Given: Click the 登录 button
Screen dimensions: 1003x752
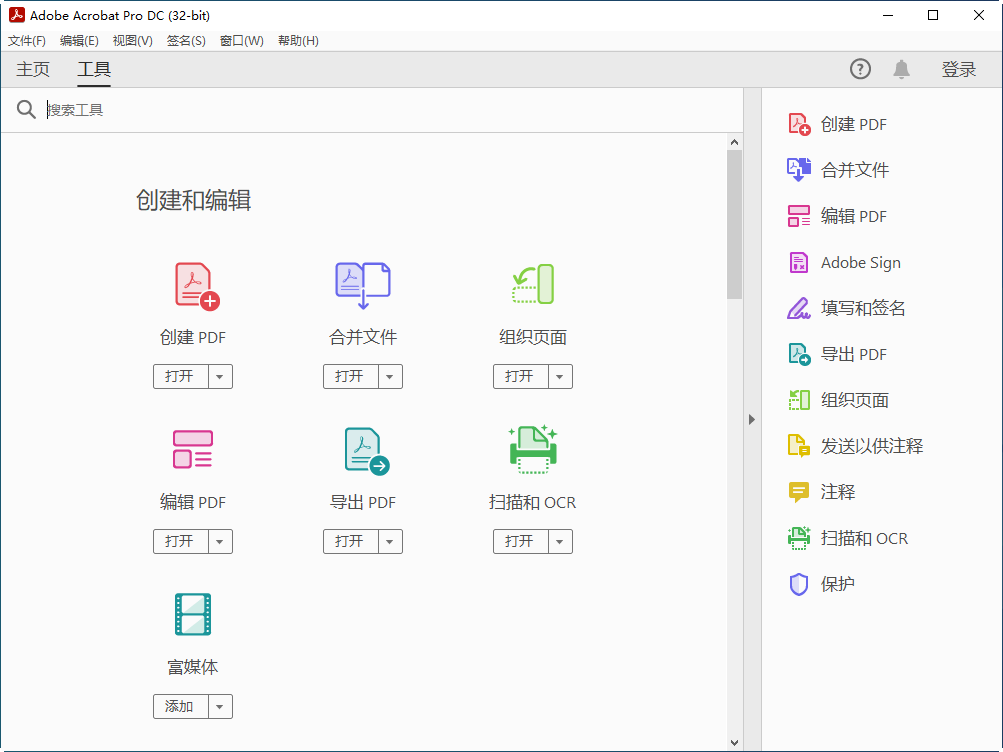Looking at the screenshot, I should [958, 69].
